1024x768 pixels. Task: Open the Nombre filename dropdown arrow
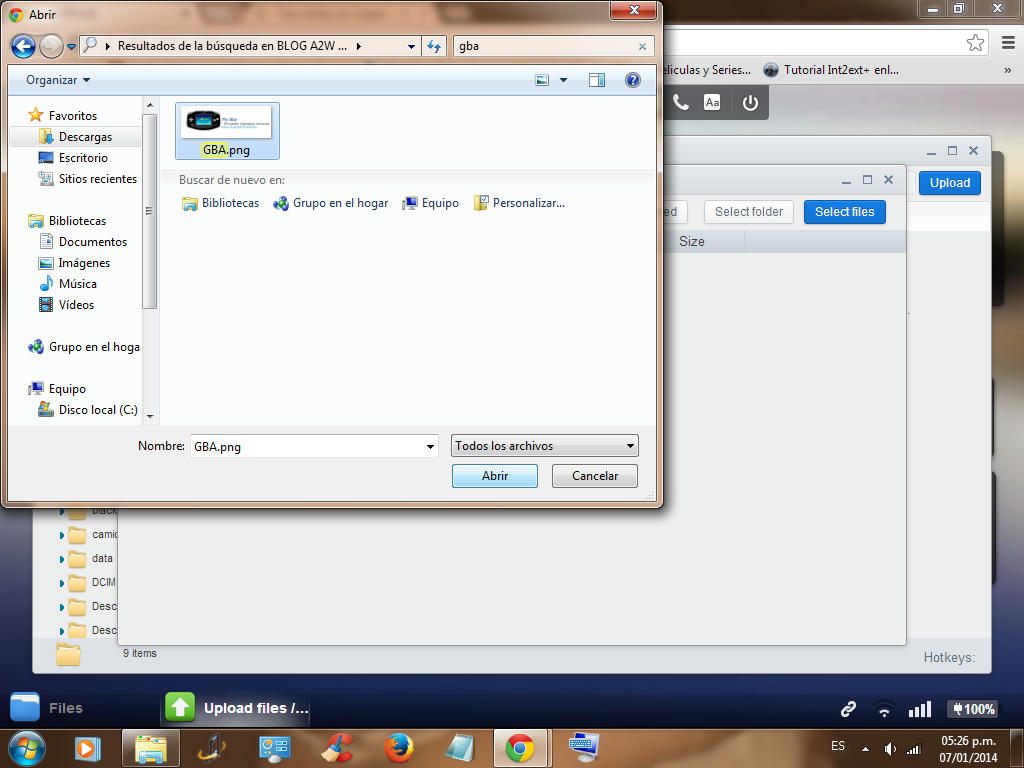click(430, 447)
